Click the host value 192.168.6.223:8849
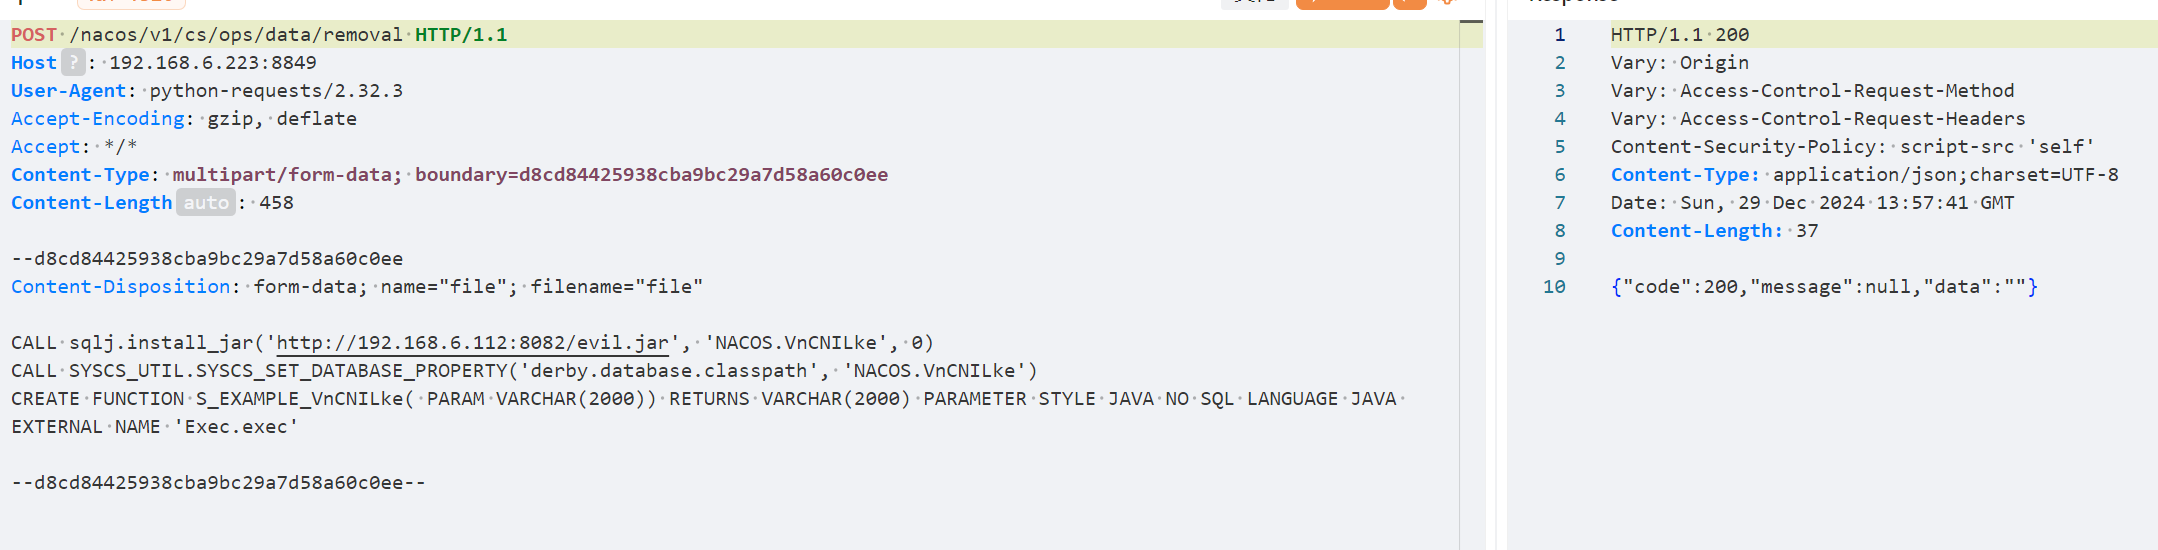 click(213, 62)
